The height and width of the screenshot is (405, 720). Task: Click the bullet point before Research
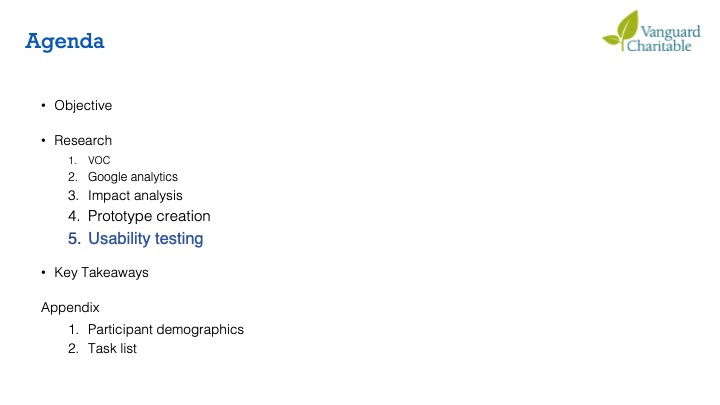[x=44, y=140]
